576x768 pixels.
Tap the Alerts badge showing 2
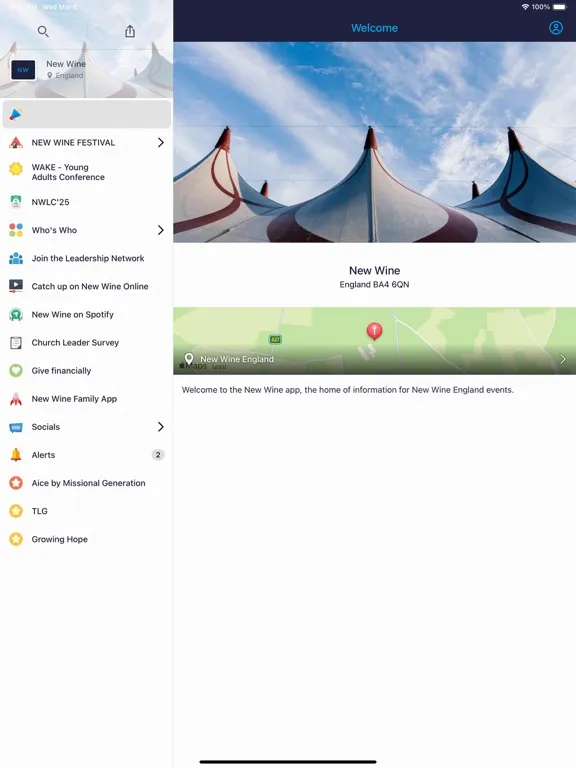[x=158, y=455]
